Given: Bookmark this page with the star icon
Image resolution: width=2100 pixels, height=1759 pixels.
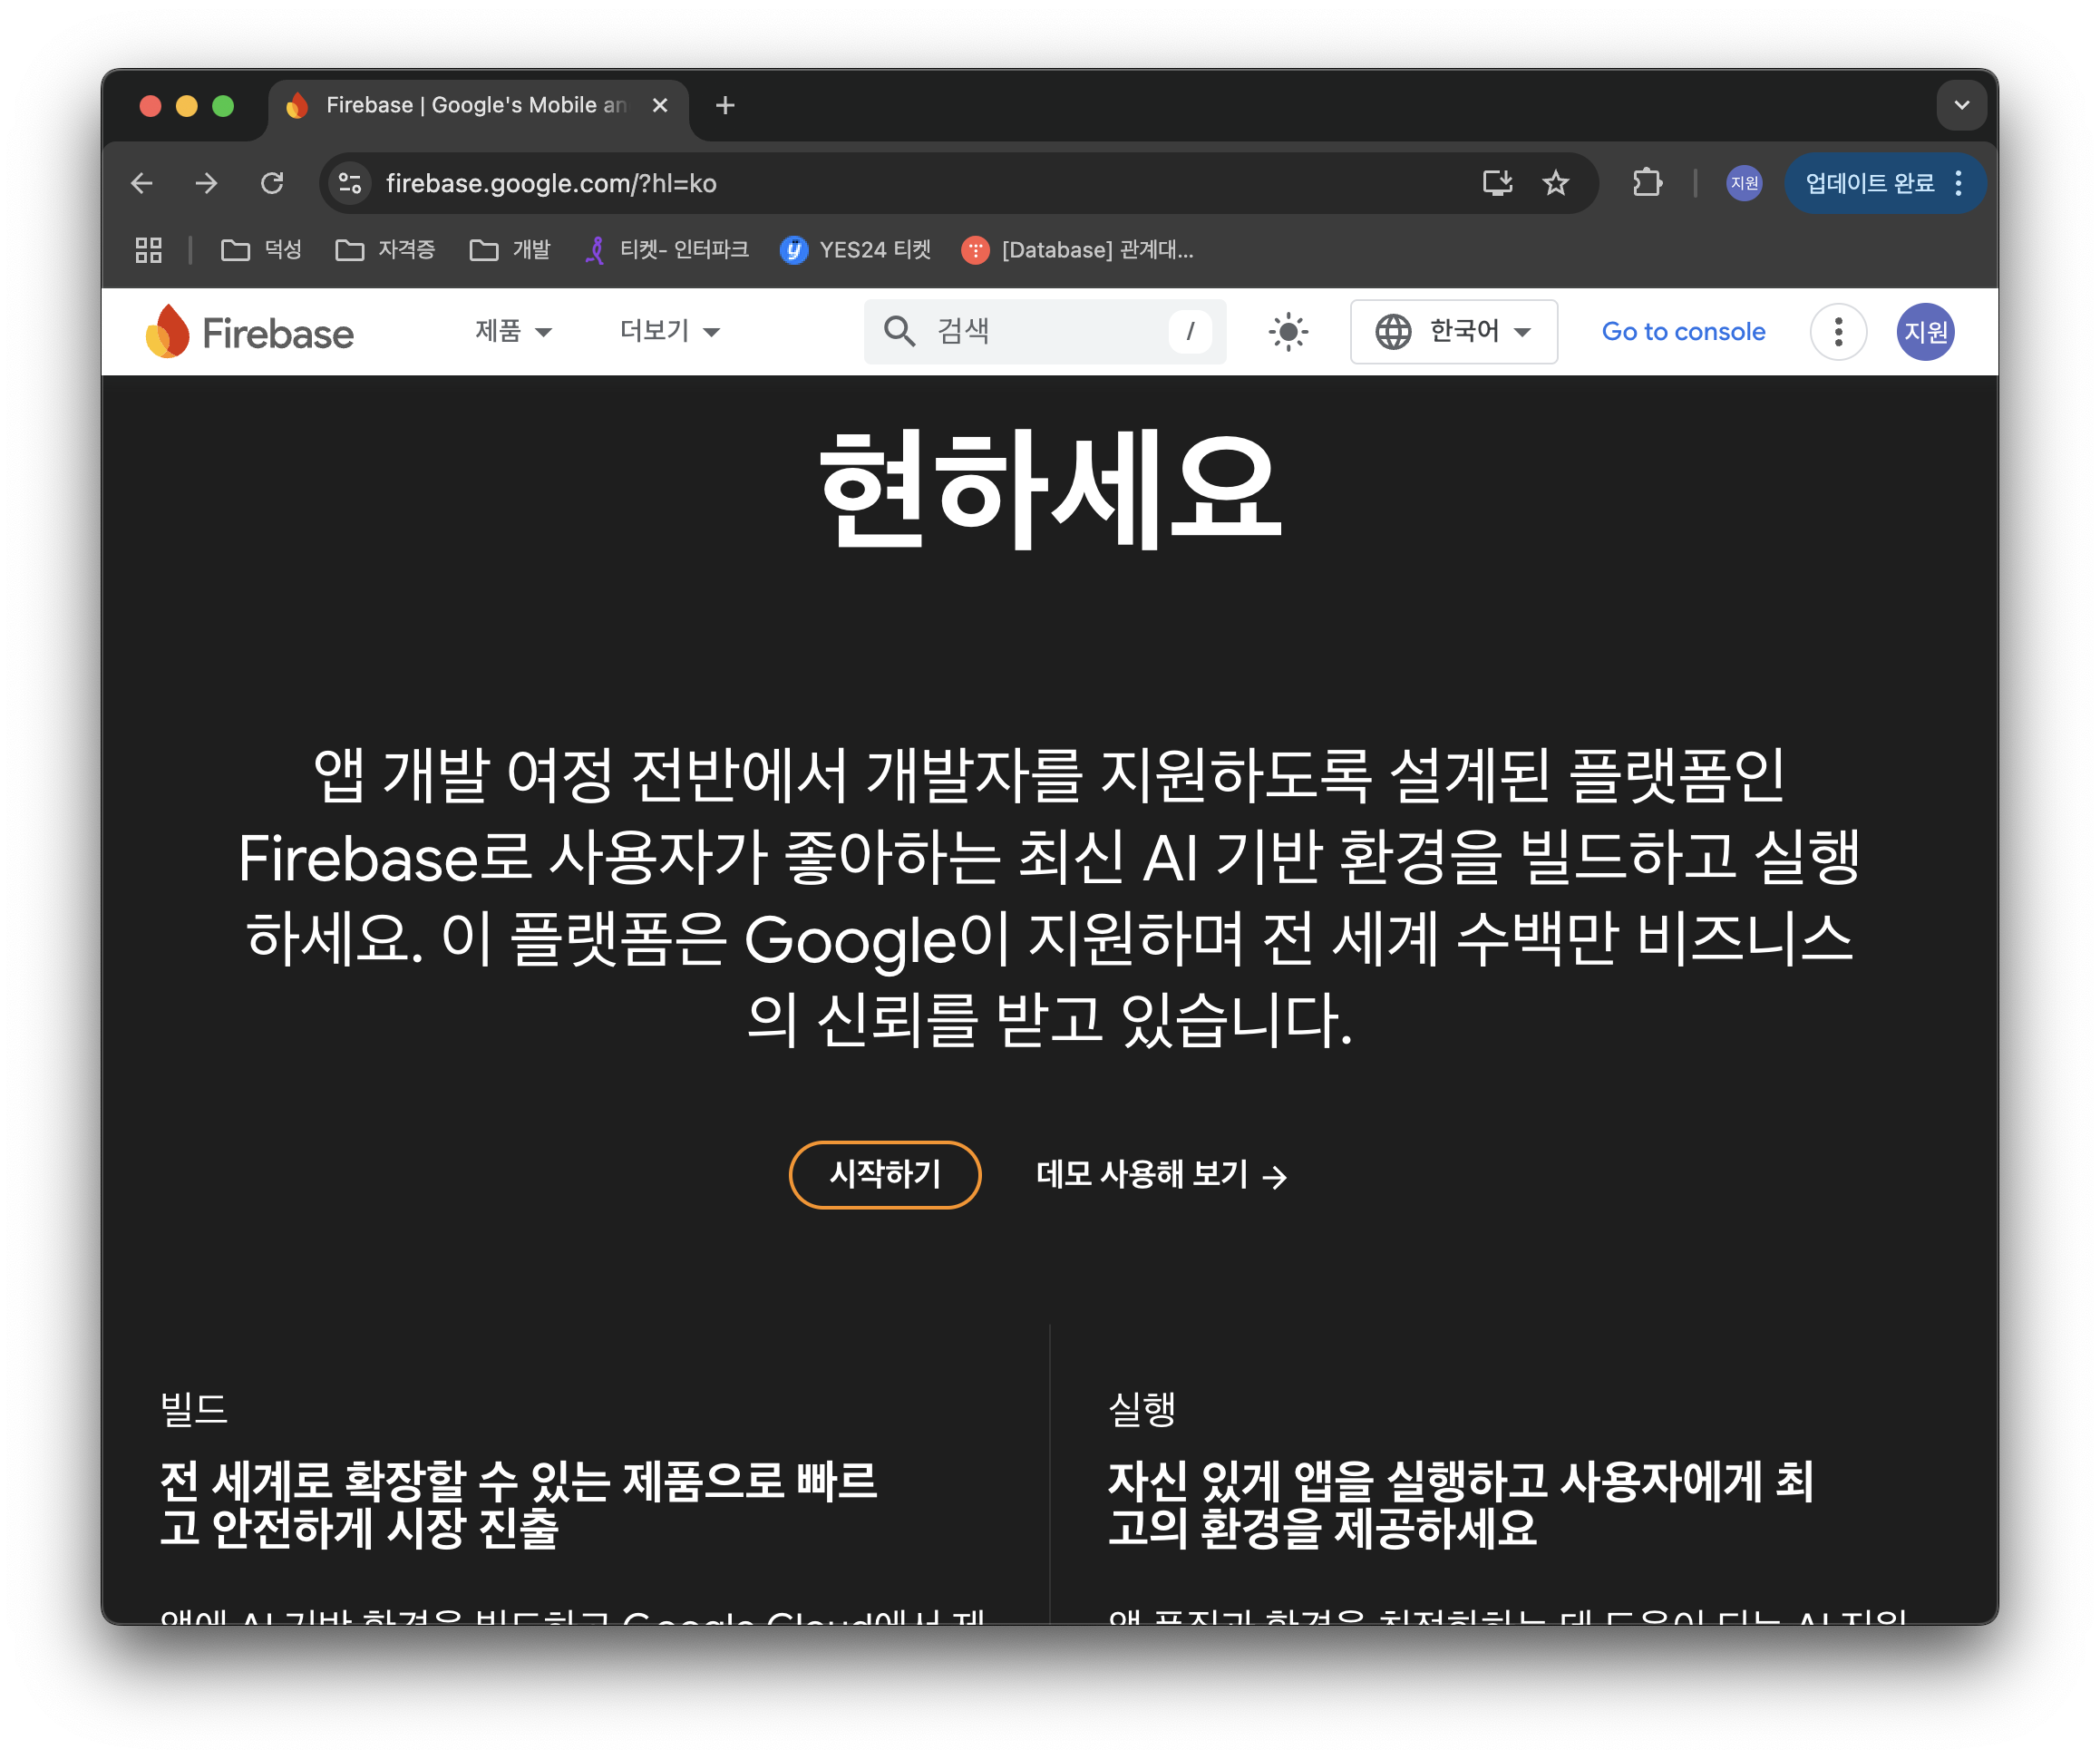Looking at the screenshot, I should click(1555, 183).
